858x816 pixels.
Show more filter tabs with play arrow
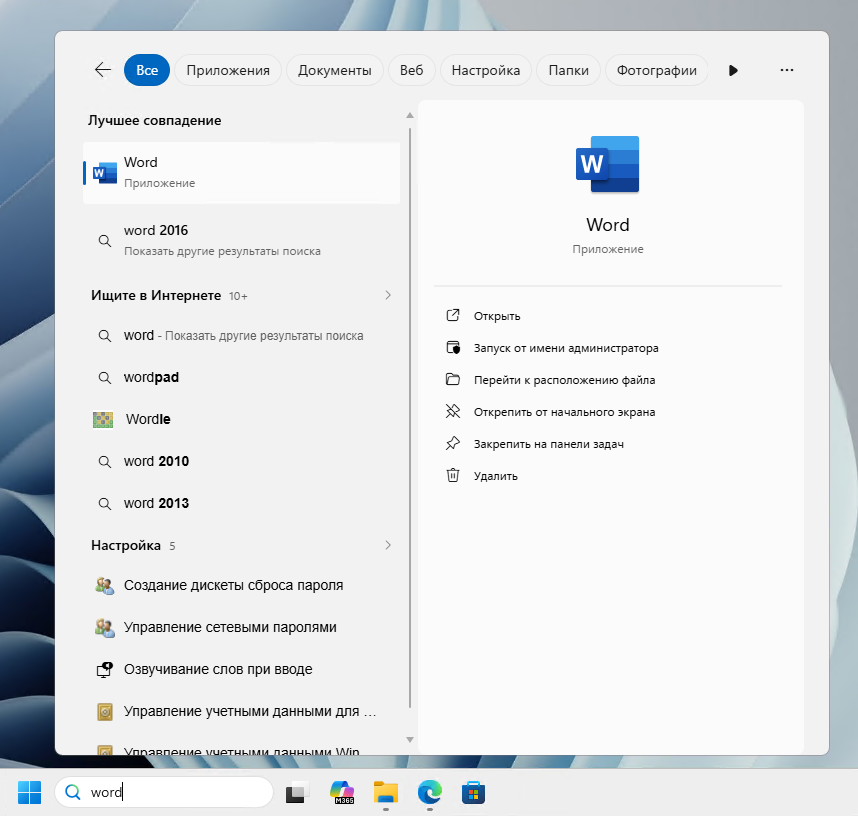click(733, 70)
